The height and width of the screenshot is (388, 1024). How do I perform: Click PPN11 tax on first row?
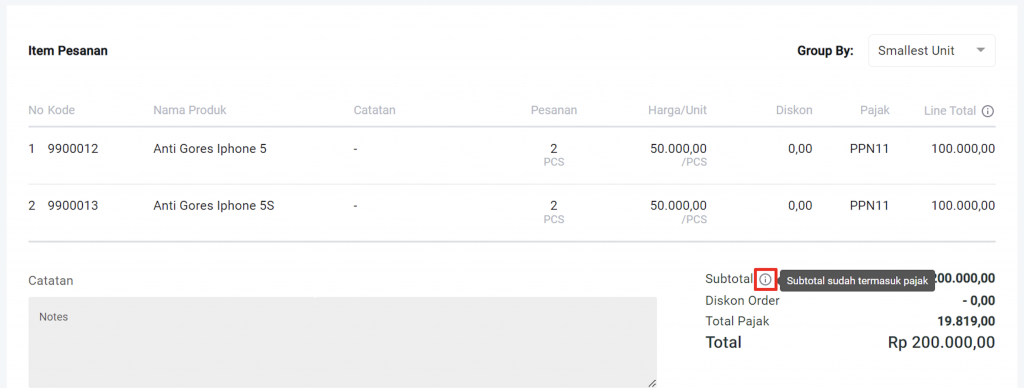tap(869, 149)
